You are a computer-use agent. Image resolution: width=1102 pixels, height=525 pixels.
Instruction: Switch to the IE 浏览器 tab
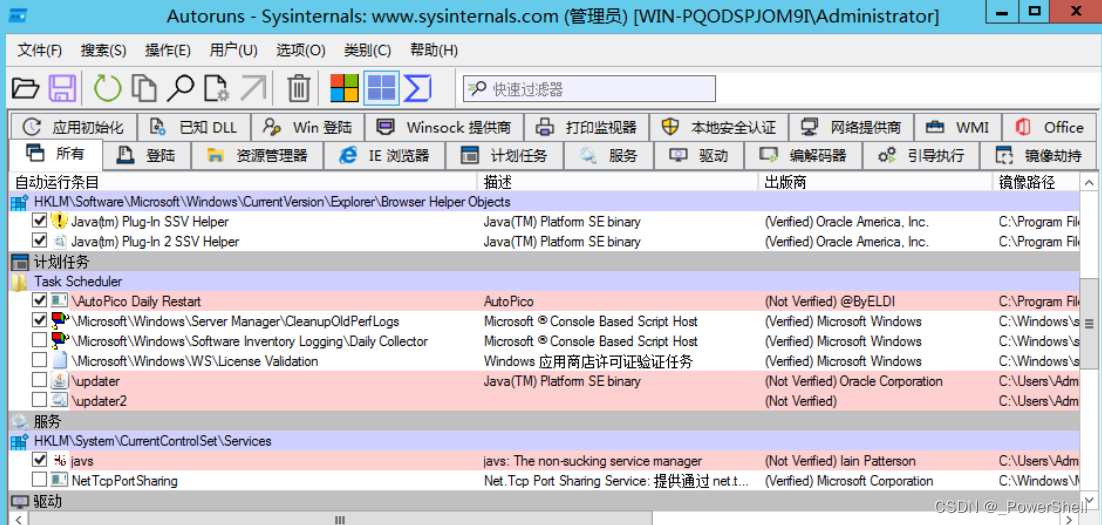tap(384, 155)
